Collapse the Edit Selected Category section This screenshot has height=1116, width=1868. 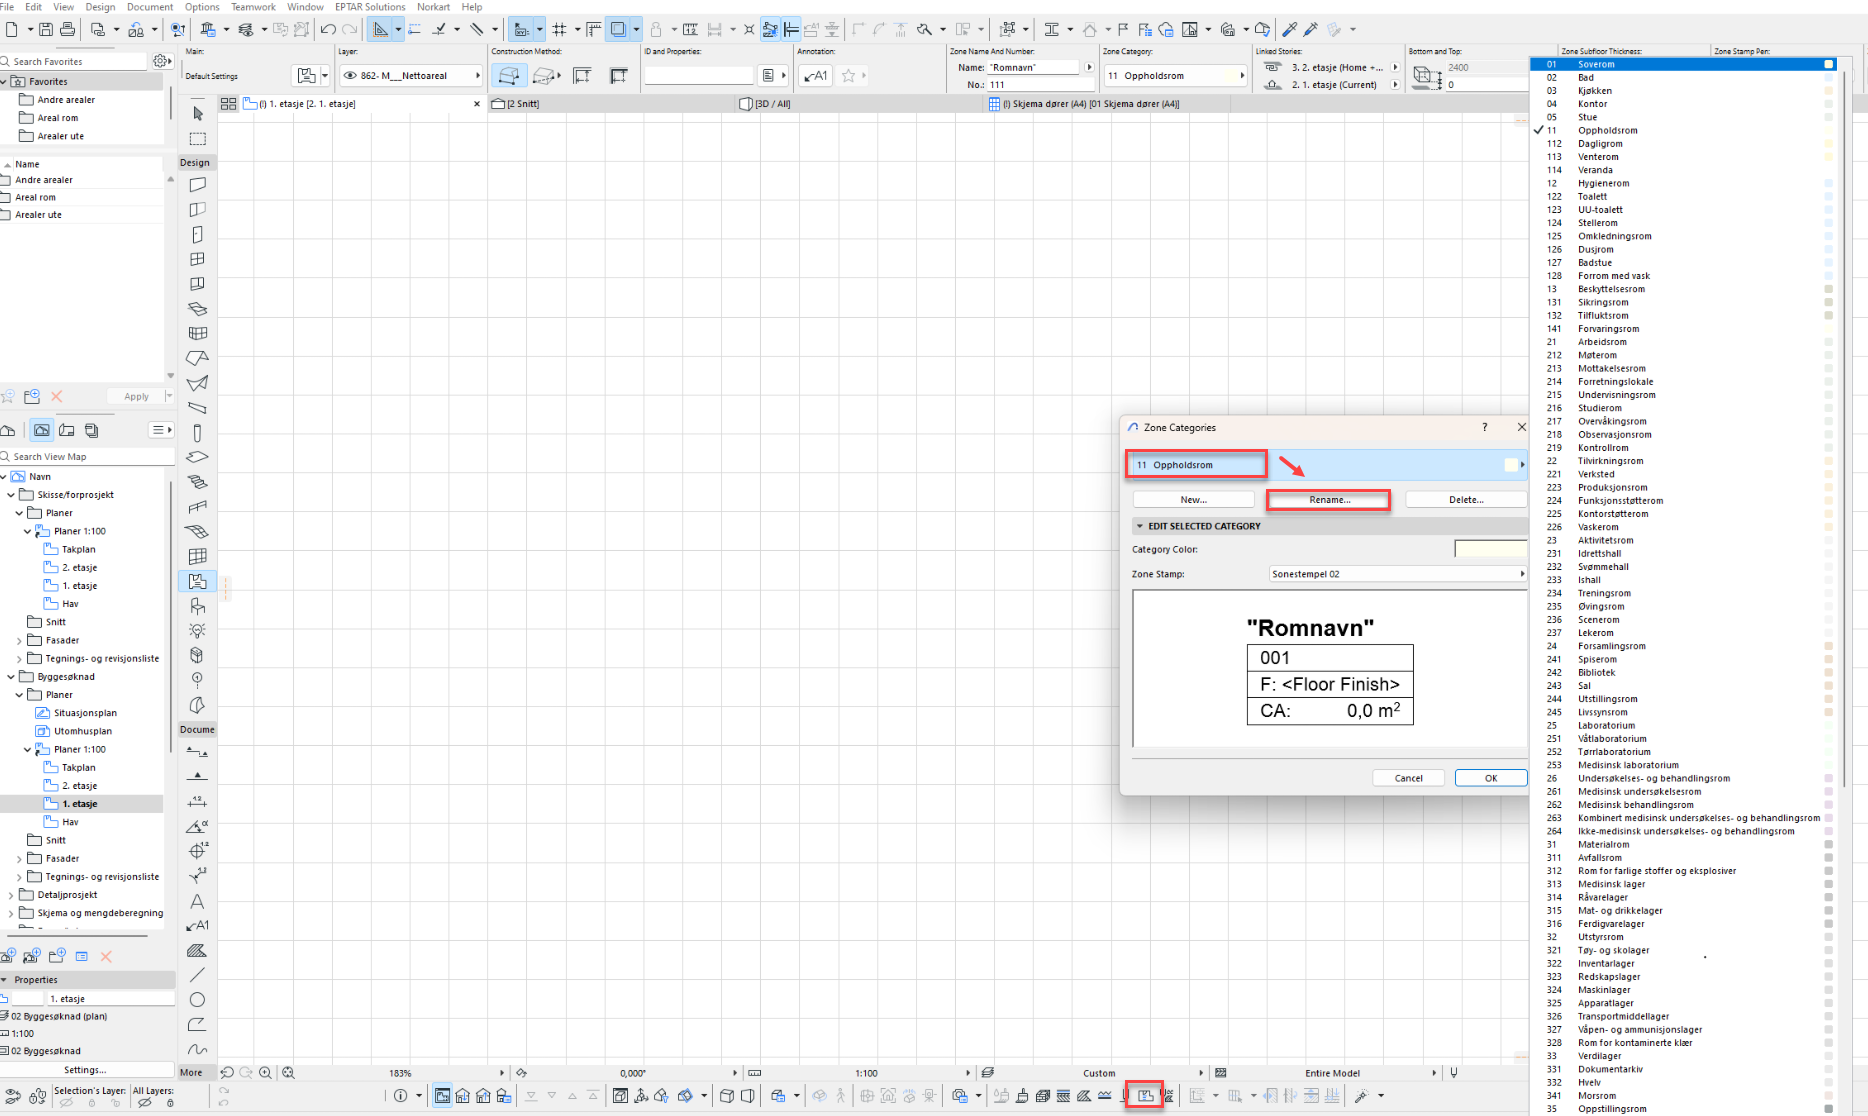pos(1139,526)
